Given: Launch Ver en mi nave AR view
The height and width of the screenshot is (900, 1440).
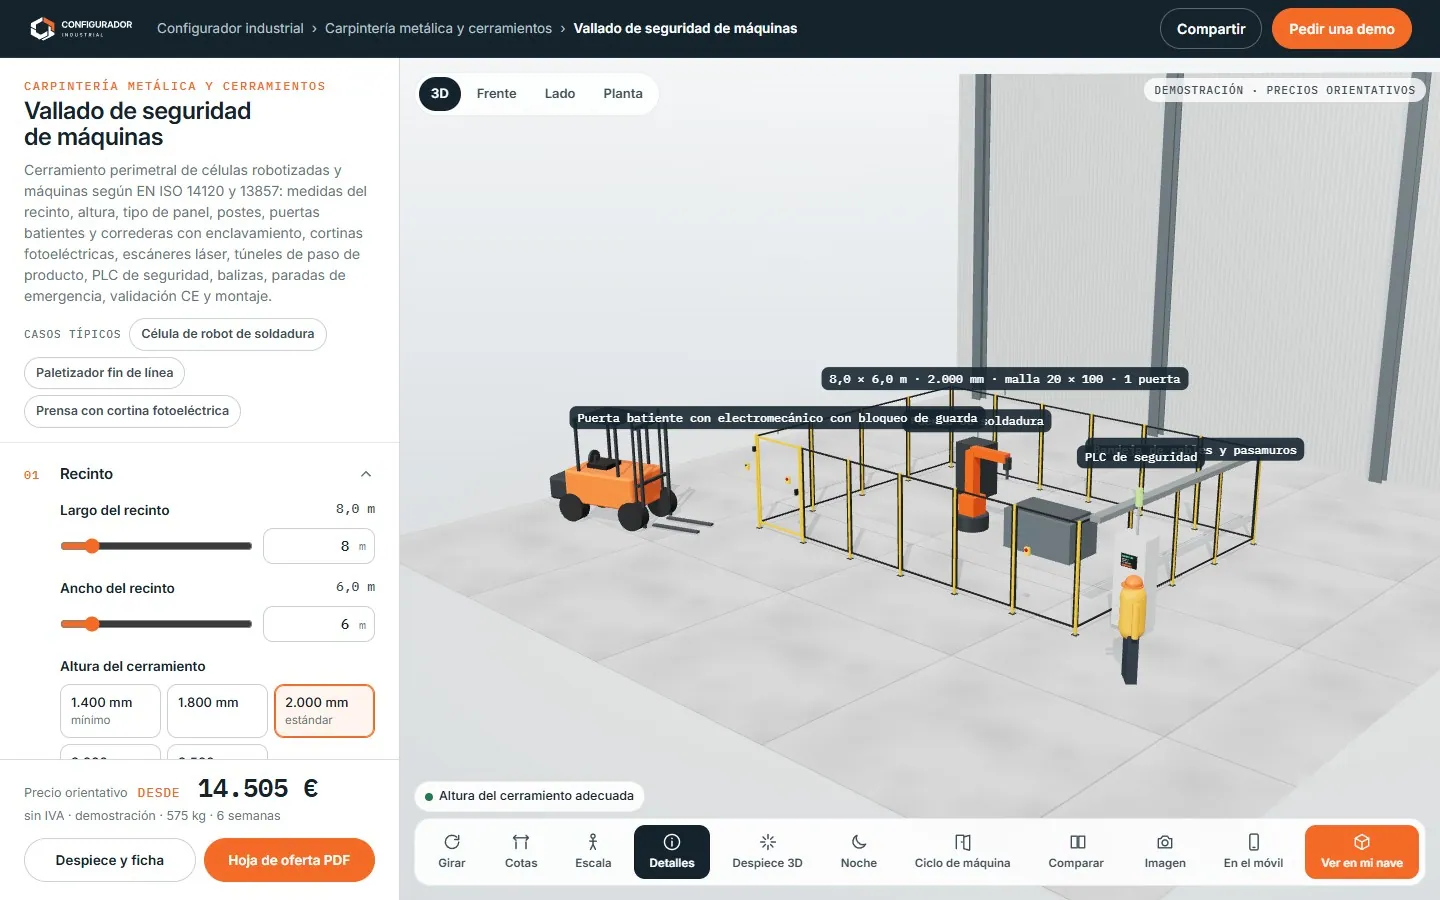Looking at the screenshot, I should [x=1362, y=852].
